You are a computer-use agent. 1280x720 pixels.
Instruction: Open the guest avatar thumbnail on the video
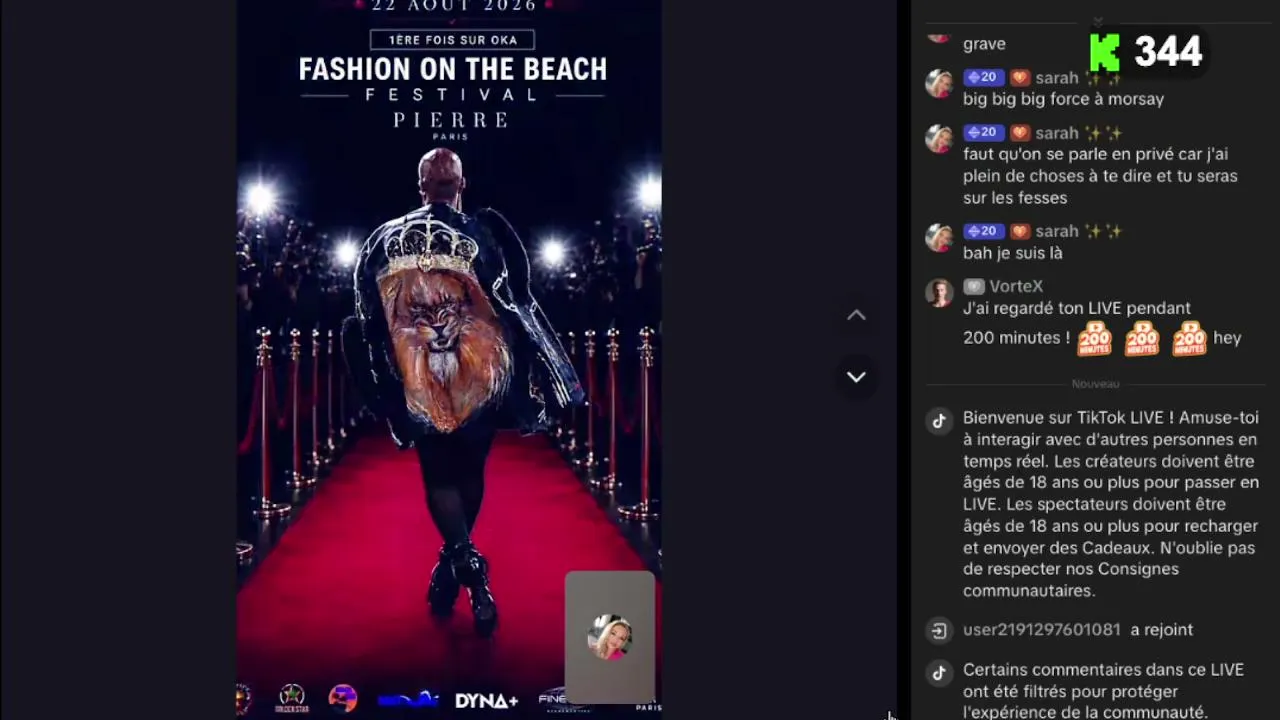point(610,637)
